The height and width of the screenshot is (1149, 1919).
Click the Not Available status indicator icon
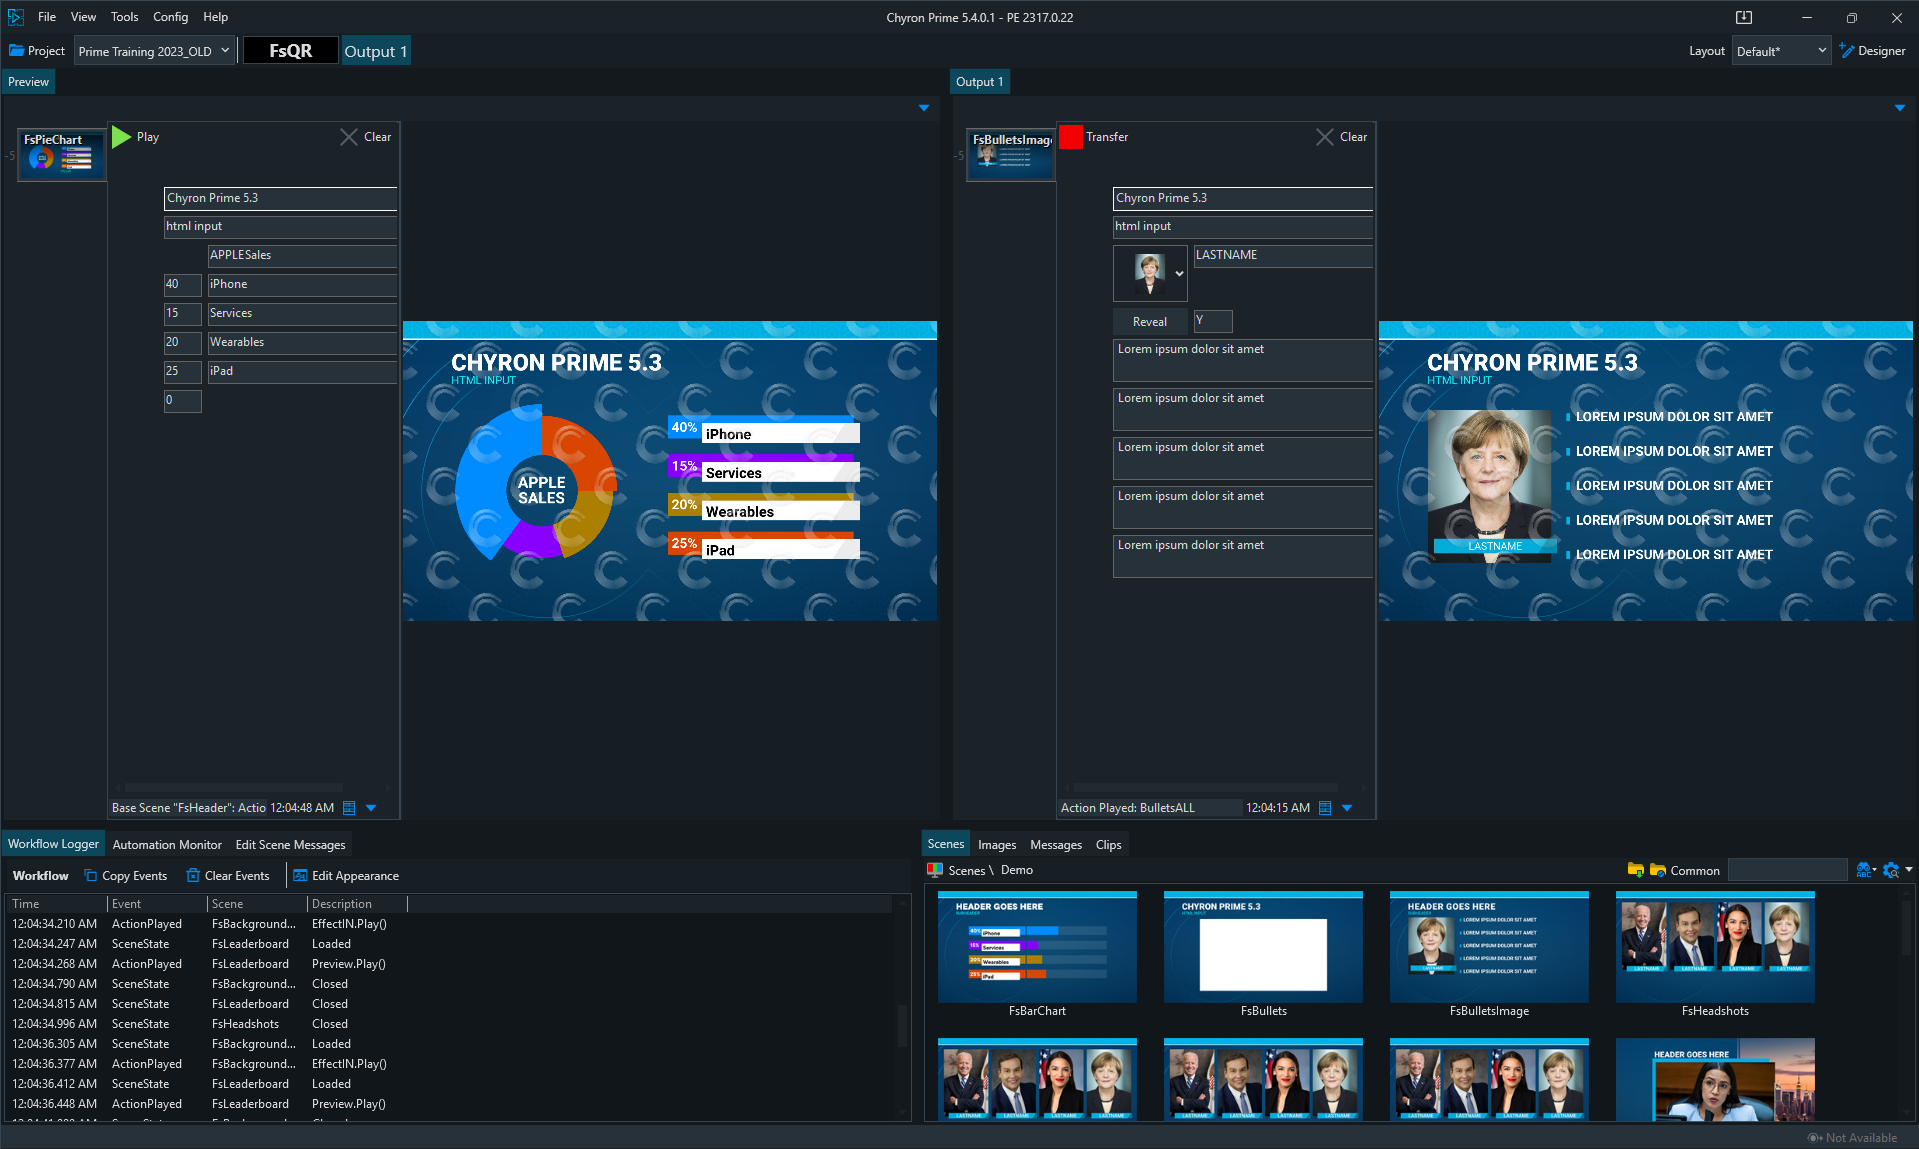(x=1815, y=1138)
